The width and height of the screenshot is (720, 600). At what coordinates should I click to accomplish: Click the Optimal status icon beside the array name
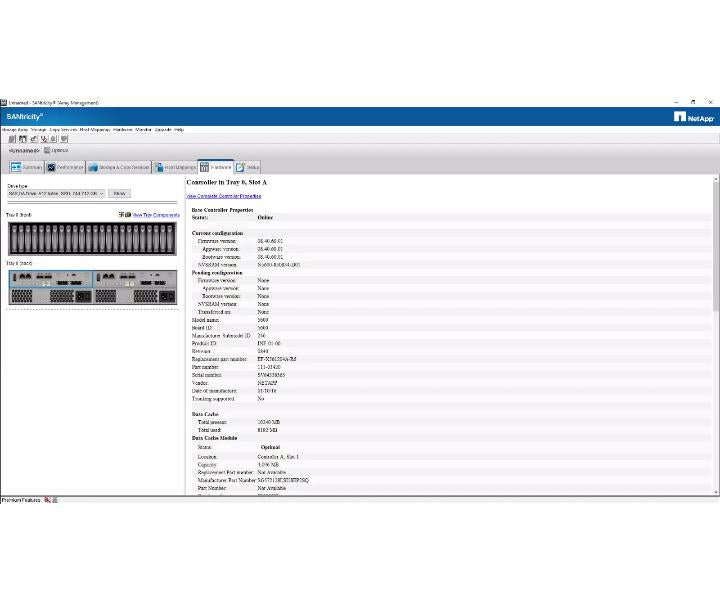click(x=47, y=151)
